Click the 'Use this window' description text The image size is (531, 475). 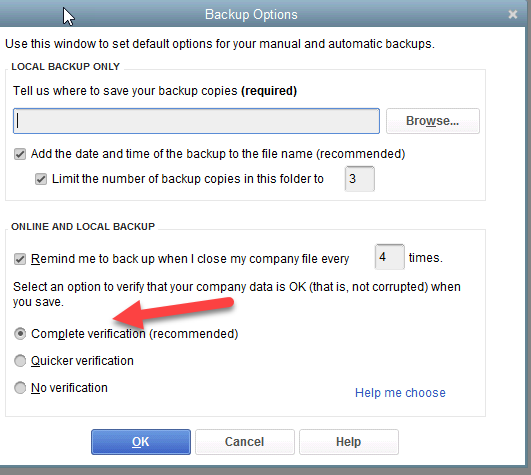click(x=220, y=44)
